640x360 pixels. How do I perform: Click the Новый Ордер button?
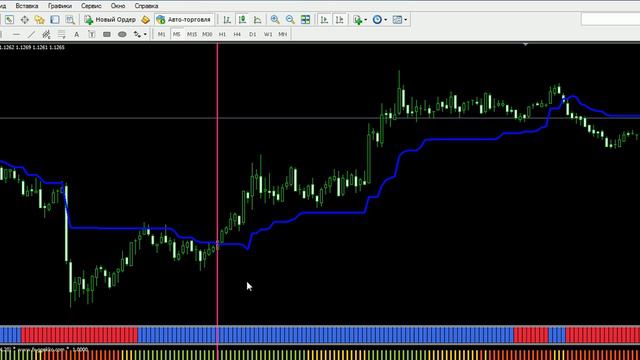point(110,20)
